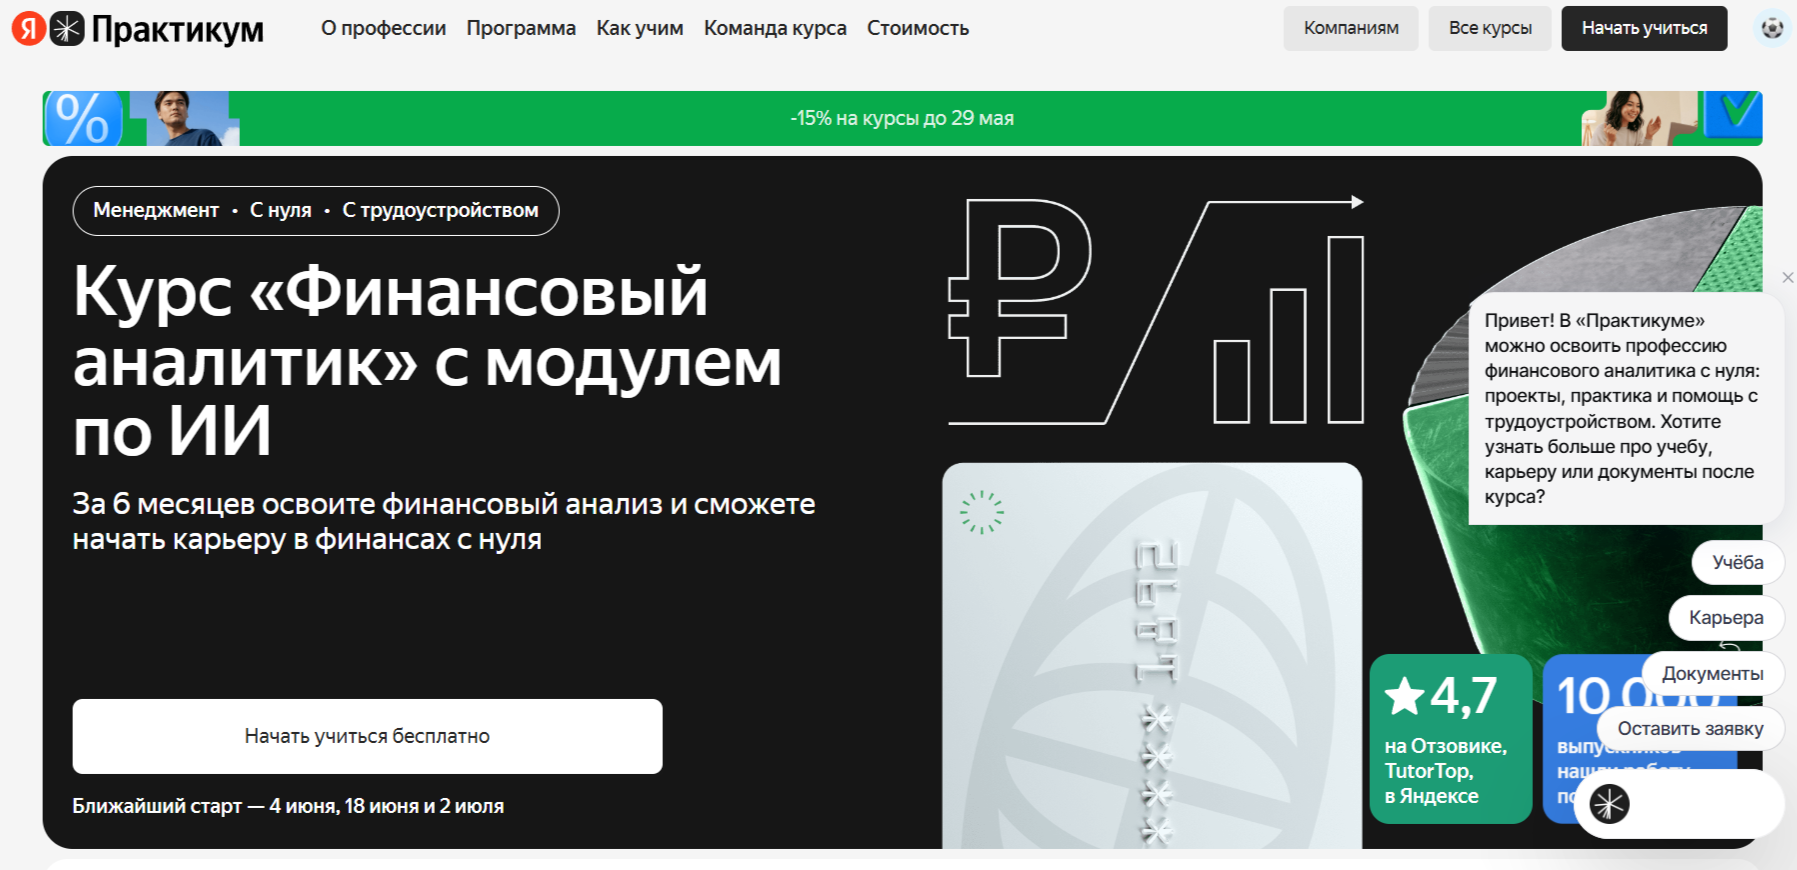Click the Компаниям button
Viewport: 1797px width, 870px height.
click(x=1351, y=28)
